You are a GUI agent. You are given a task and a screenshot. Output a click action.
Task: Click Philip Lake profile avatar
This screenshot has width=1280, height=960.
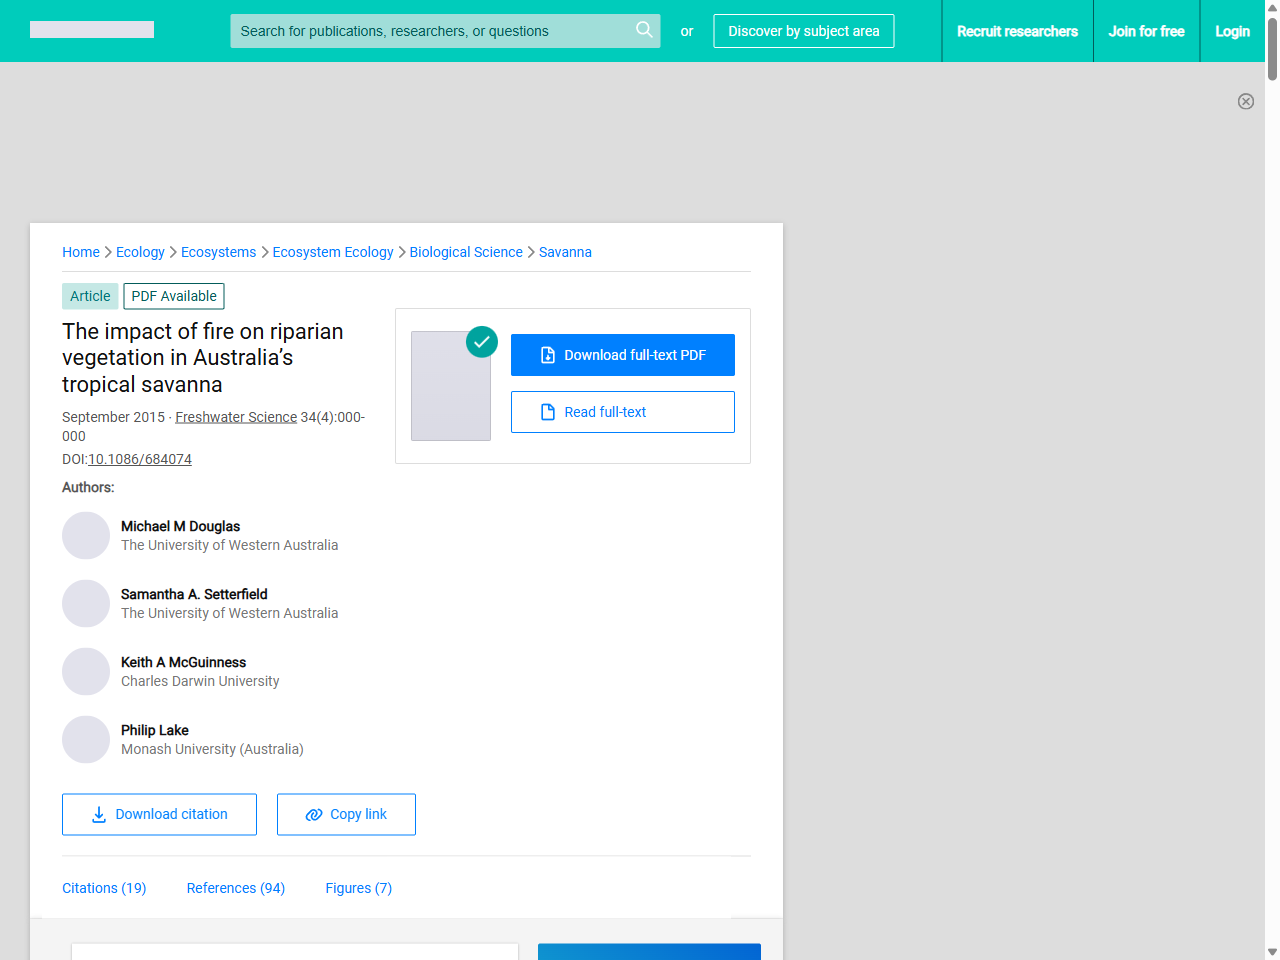[86, 740]
